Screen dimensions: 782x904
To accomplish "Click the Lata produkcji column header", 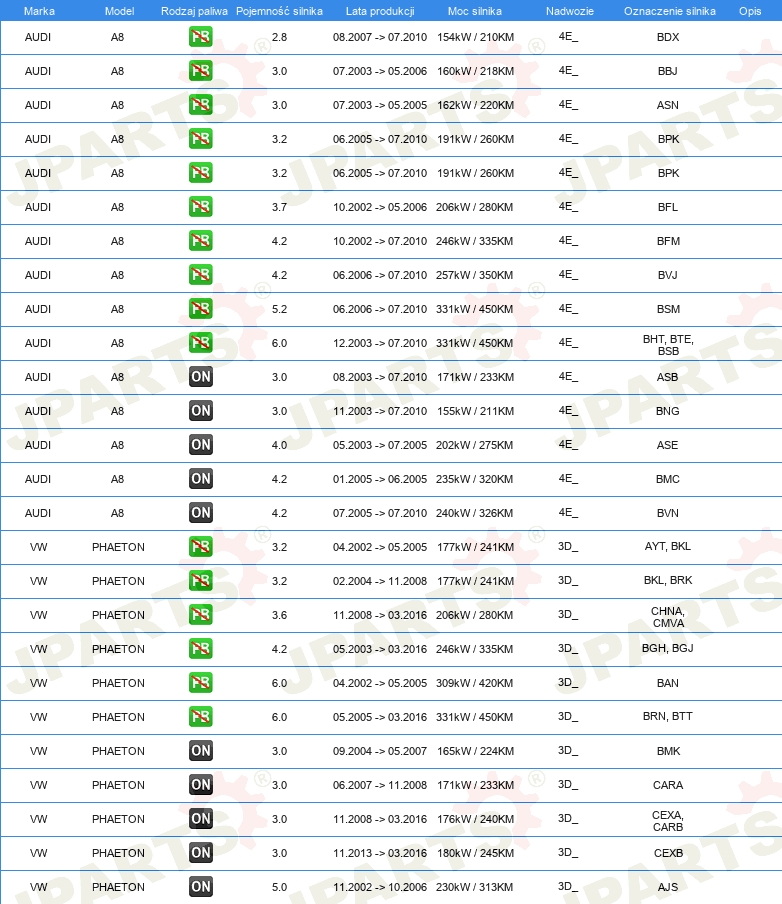I will [380, 11].
